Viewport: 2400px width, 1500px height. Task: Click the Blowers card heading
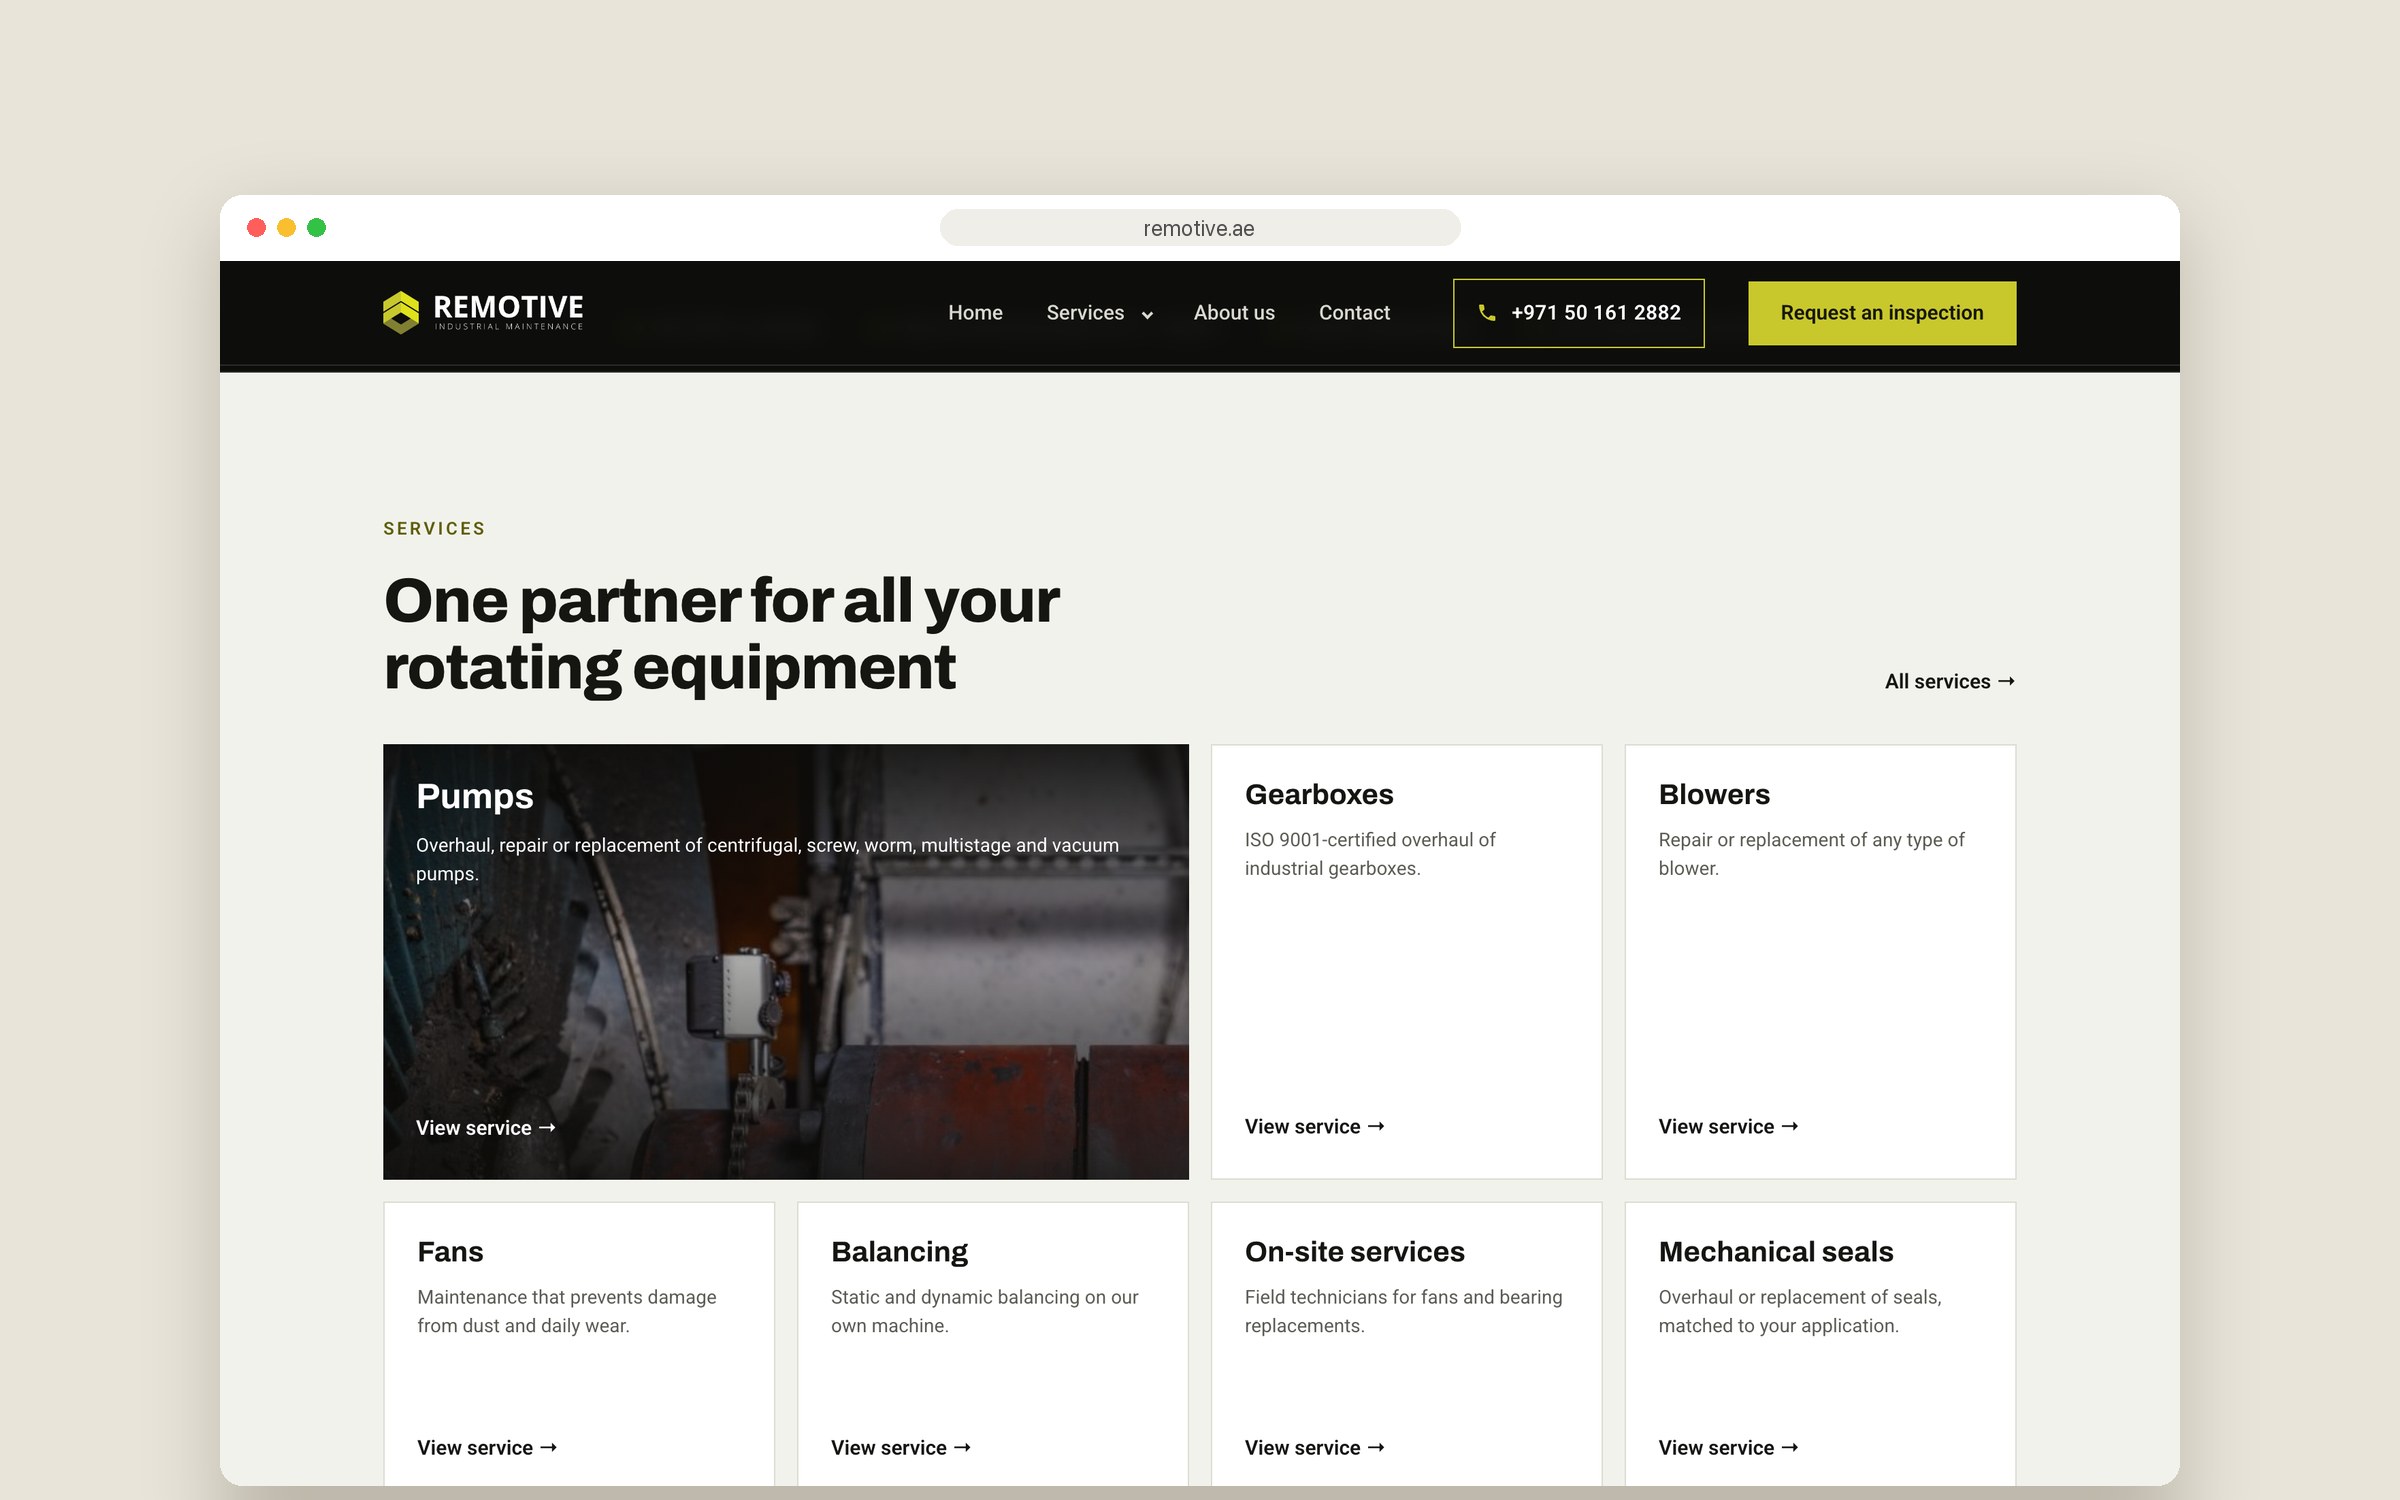pos(1714,795)
